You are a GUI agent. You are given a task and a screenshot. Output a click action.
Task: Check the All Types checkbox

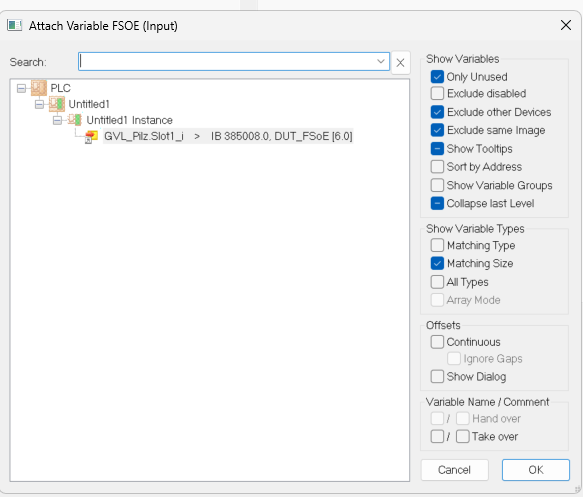(x=437, y=282)
